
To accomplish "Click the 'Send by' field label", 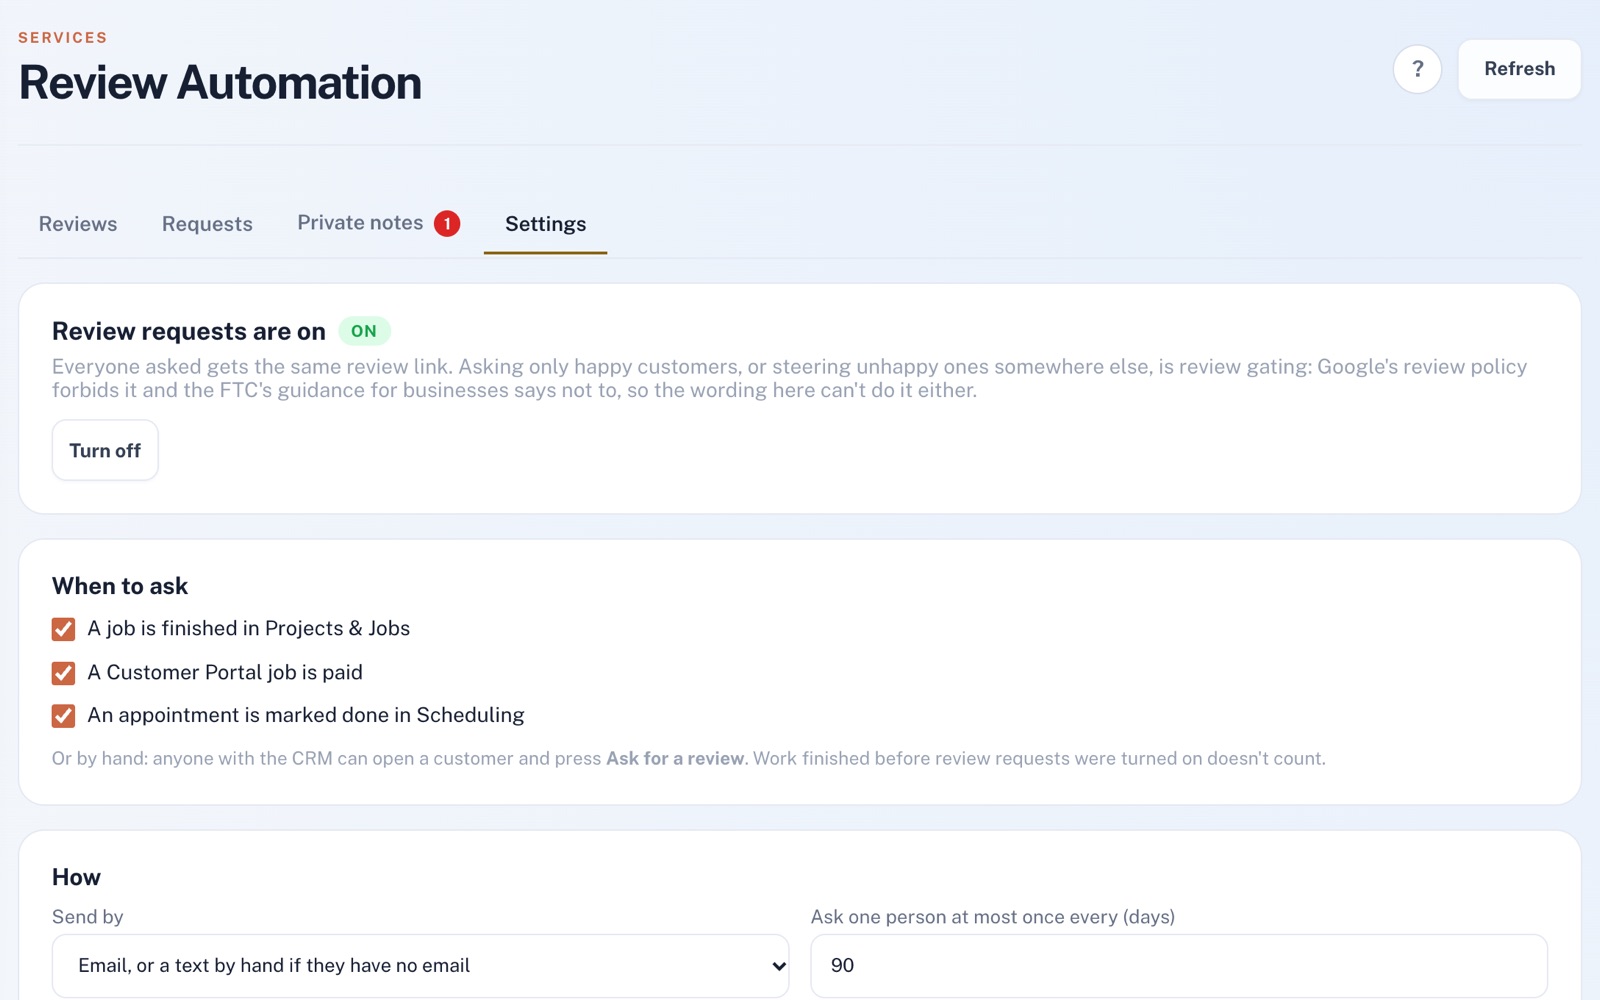I will click(x=88, y=917).
